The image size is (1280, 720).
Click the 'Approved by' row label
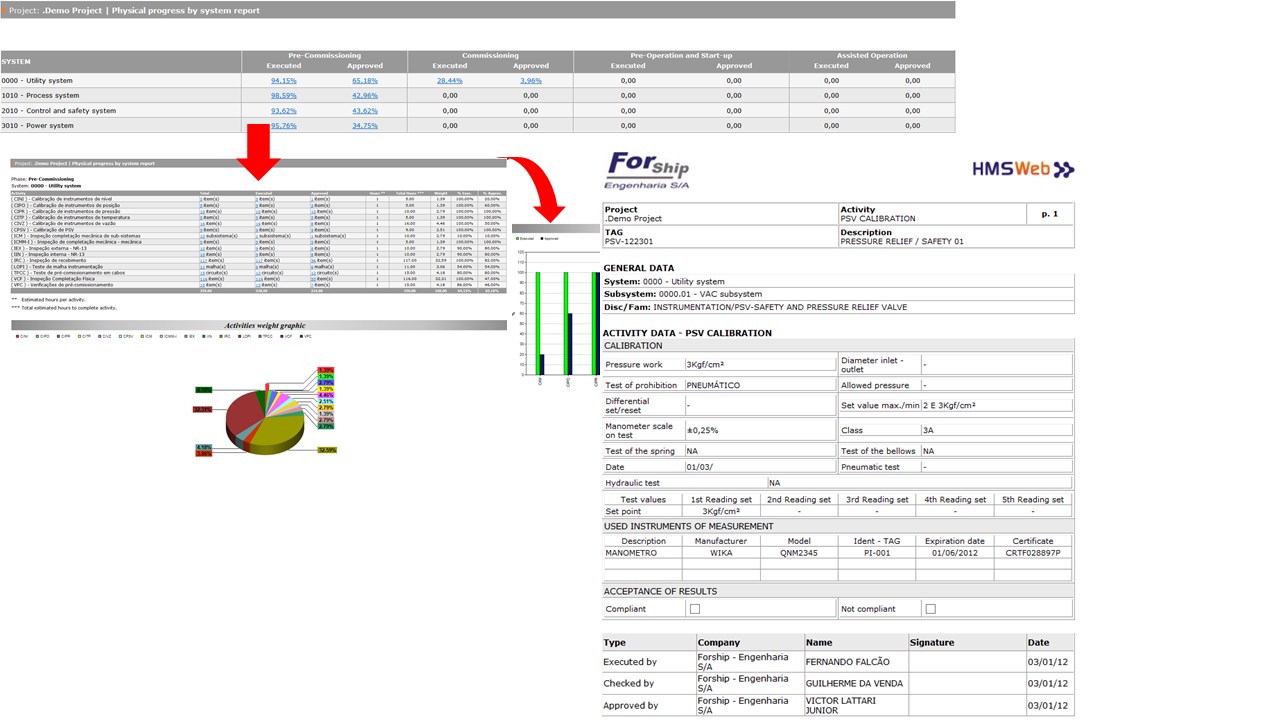pos(631,706)
